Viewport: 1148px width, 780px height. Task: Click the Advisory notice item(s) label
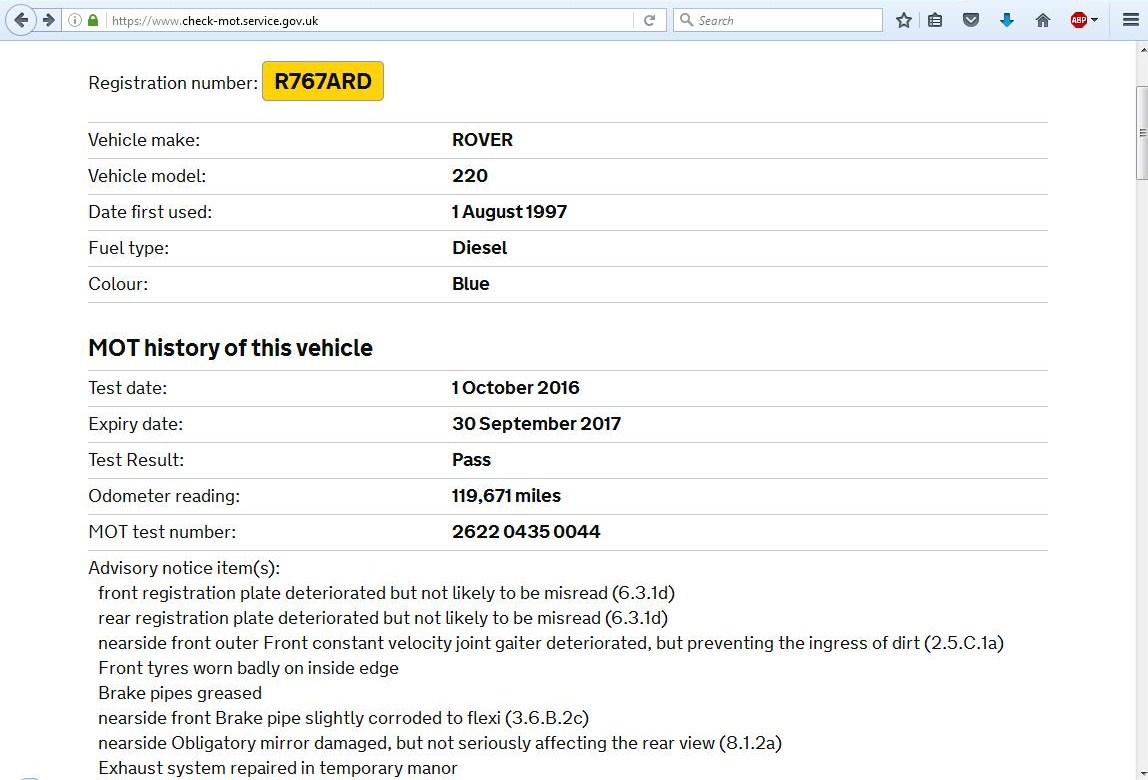tap(184, 568)
